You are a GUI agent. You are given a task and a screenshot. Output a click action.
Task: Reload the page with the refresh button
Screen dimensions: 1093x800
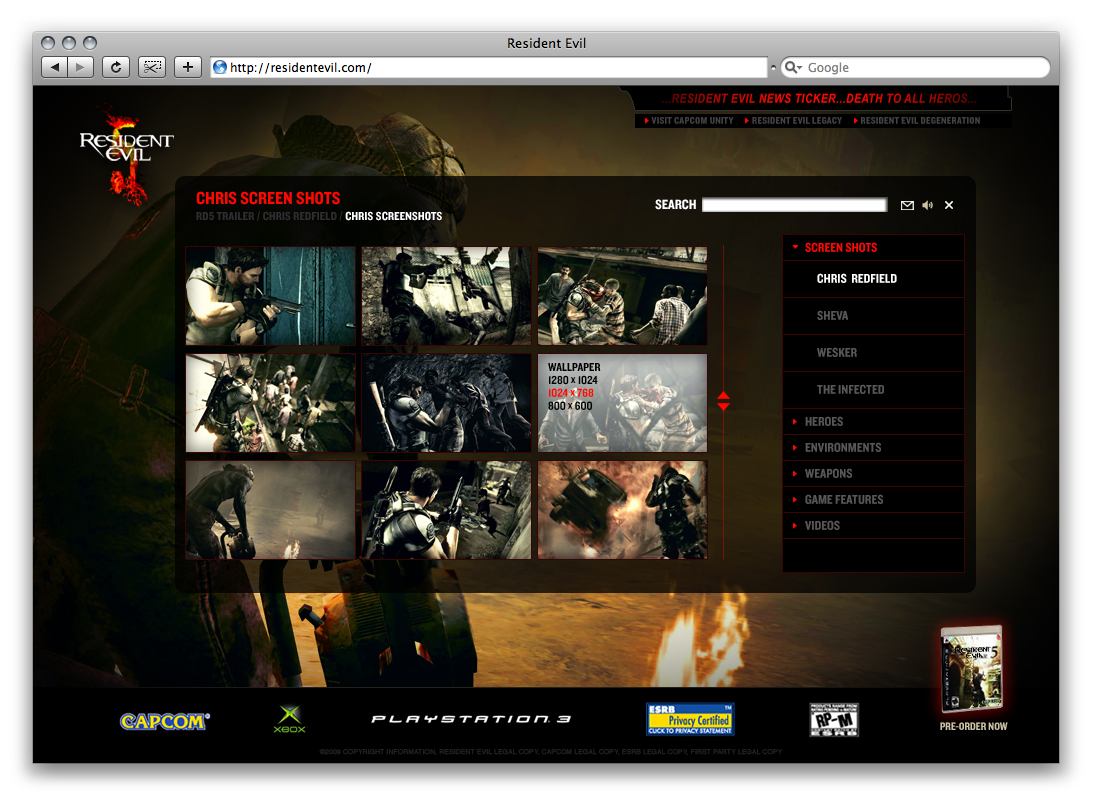(x=116, y=67)
